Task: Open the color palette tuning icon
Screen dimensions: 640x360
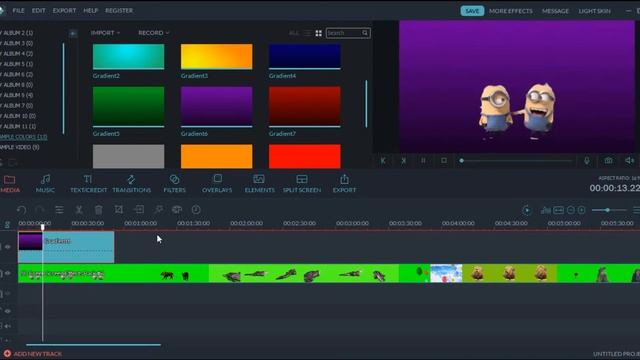Action: point(177,209)
